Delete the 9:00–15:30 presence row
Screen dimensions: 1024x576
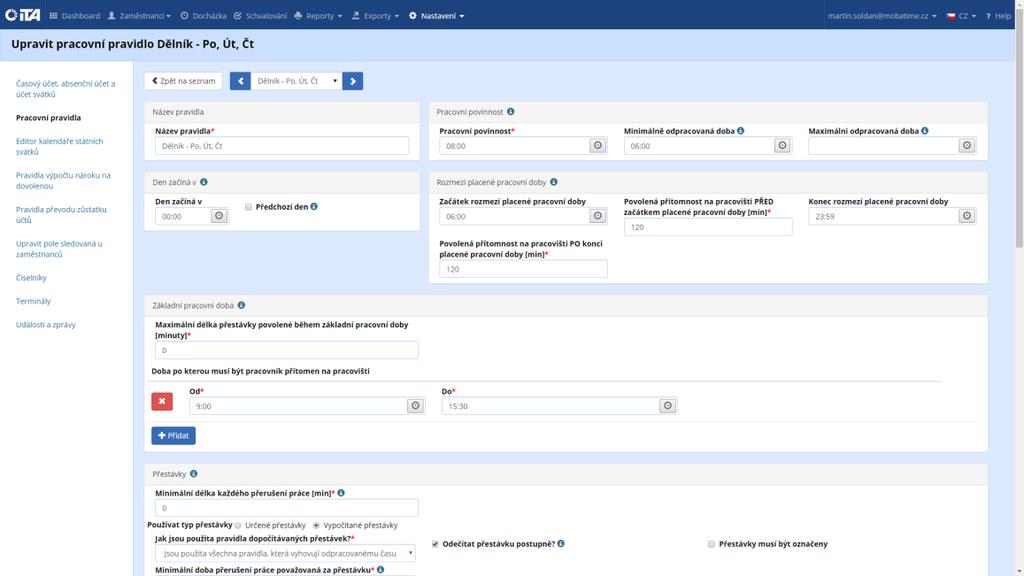[162, 401]
